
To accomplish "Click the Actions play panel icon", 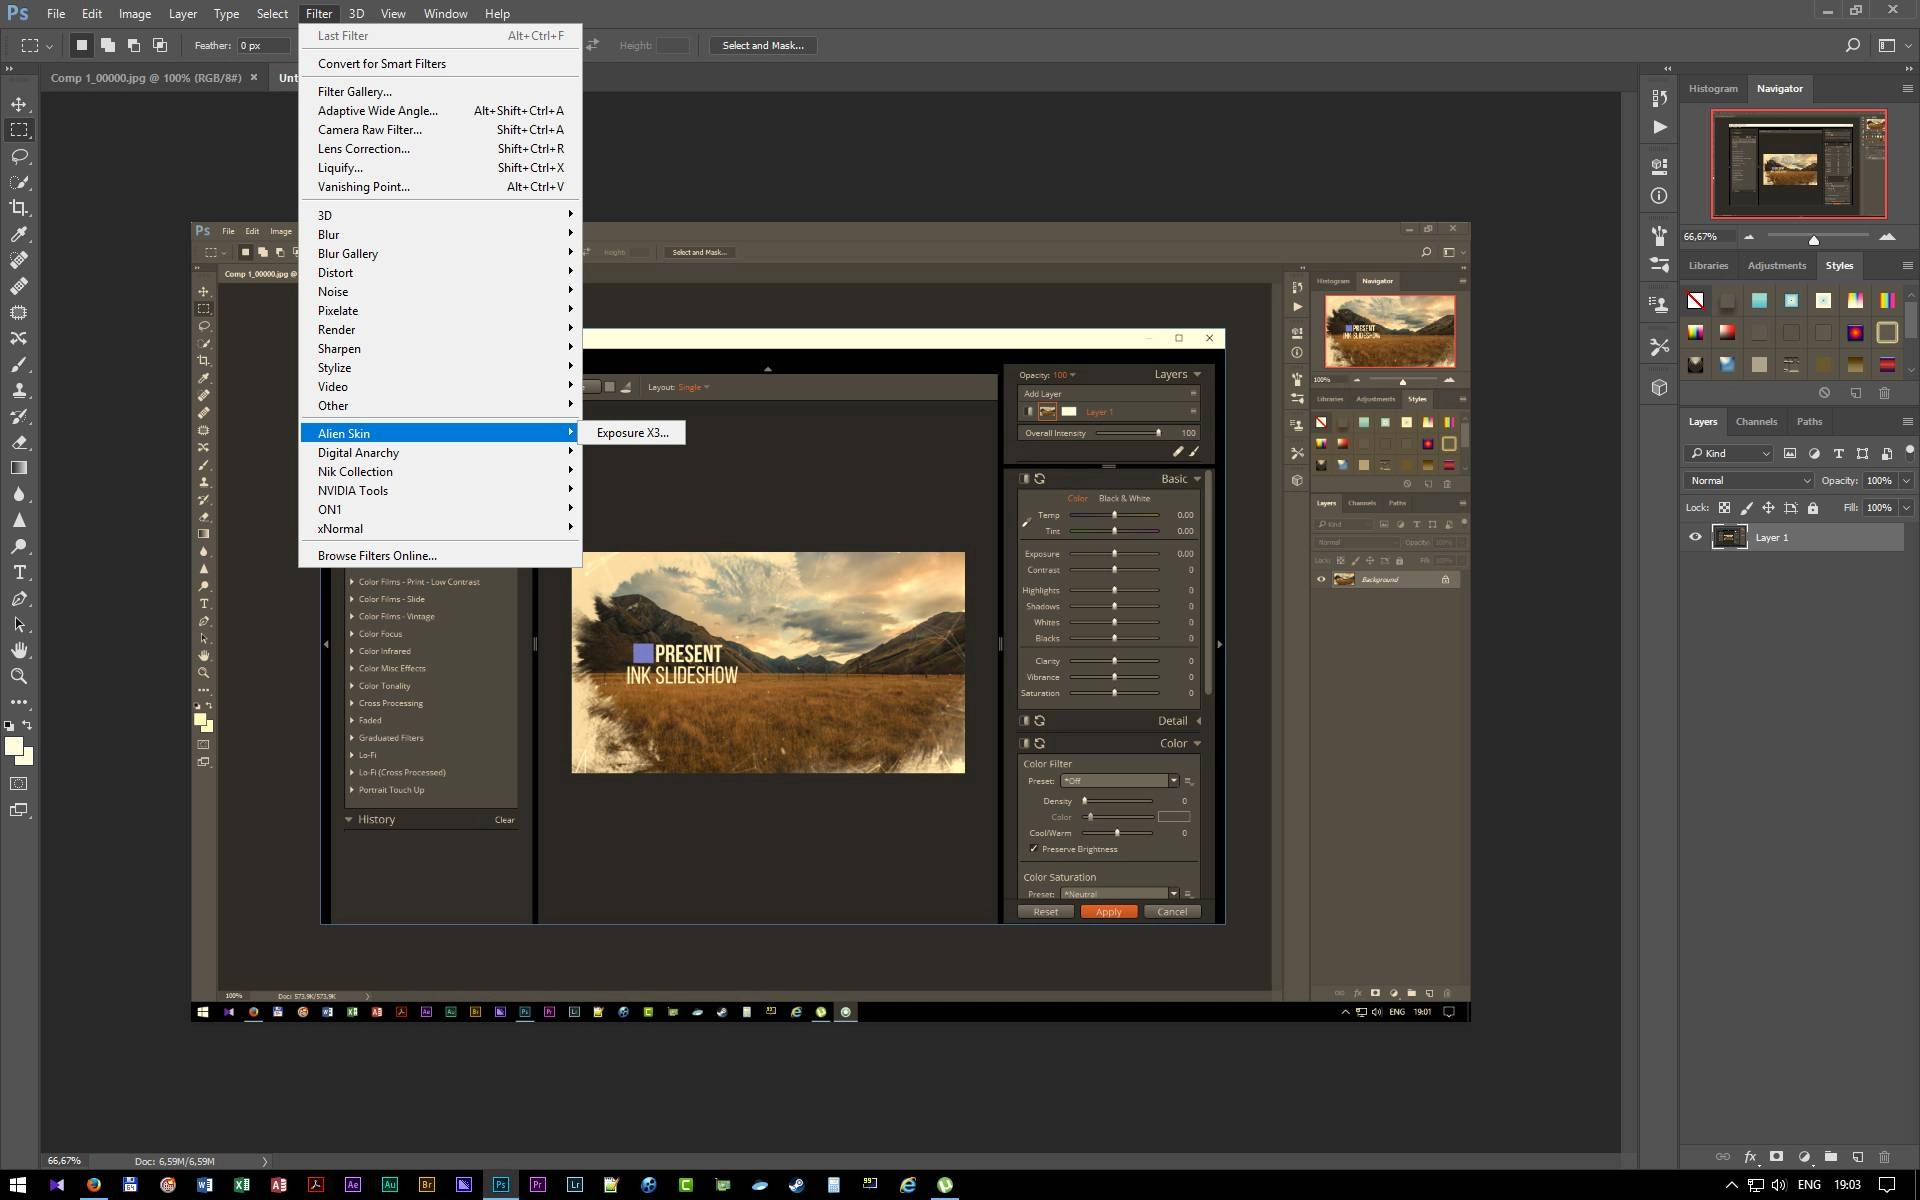I will [1660, 127].
